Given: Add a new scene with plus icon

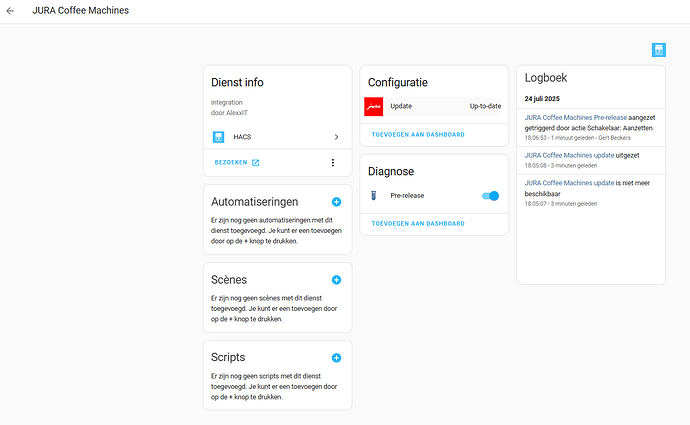Looking at the screenshot, I should (336, 280).
